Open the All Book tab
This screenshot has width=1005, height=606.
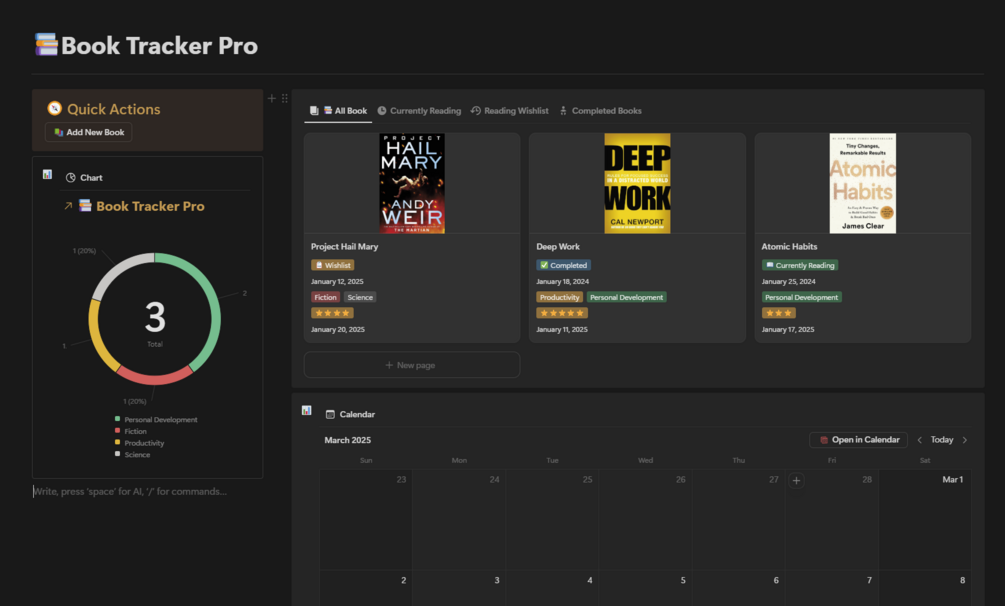pyautogui.click(x=338, y=111)
